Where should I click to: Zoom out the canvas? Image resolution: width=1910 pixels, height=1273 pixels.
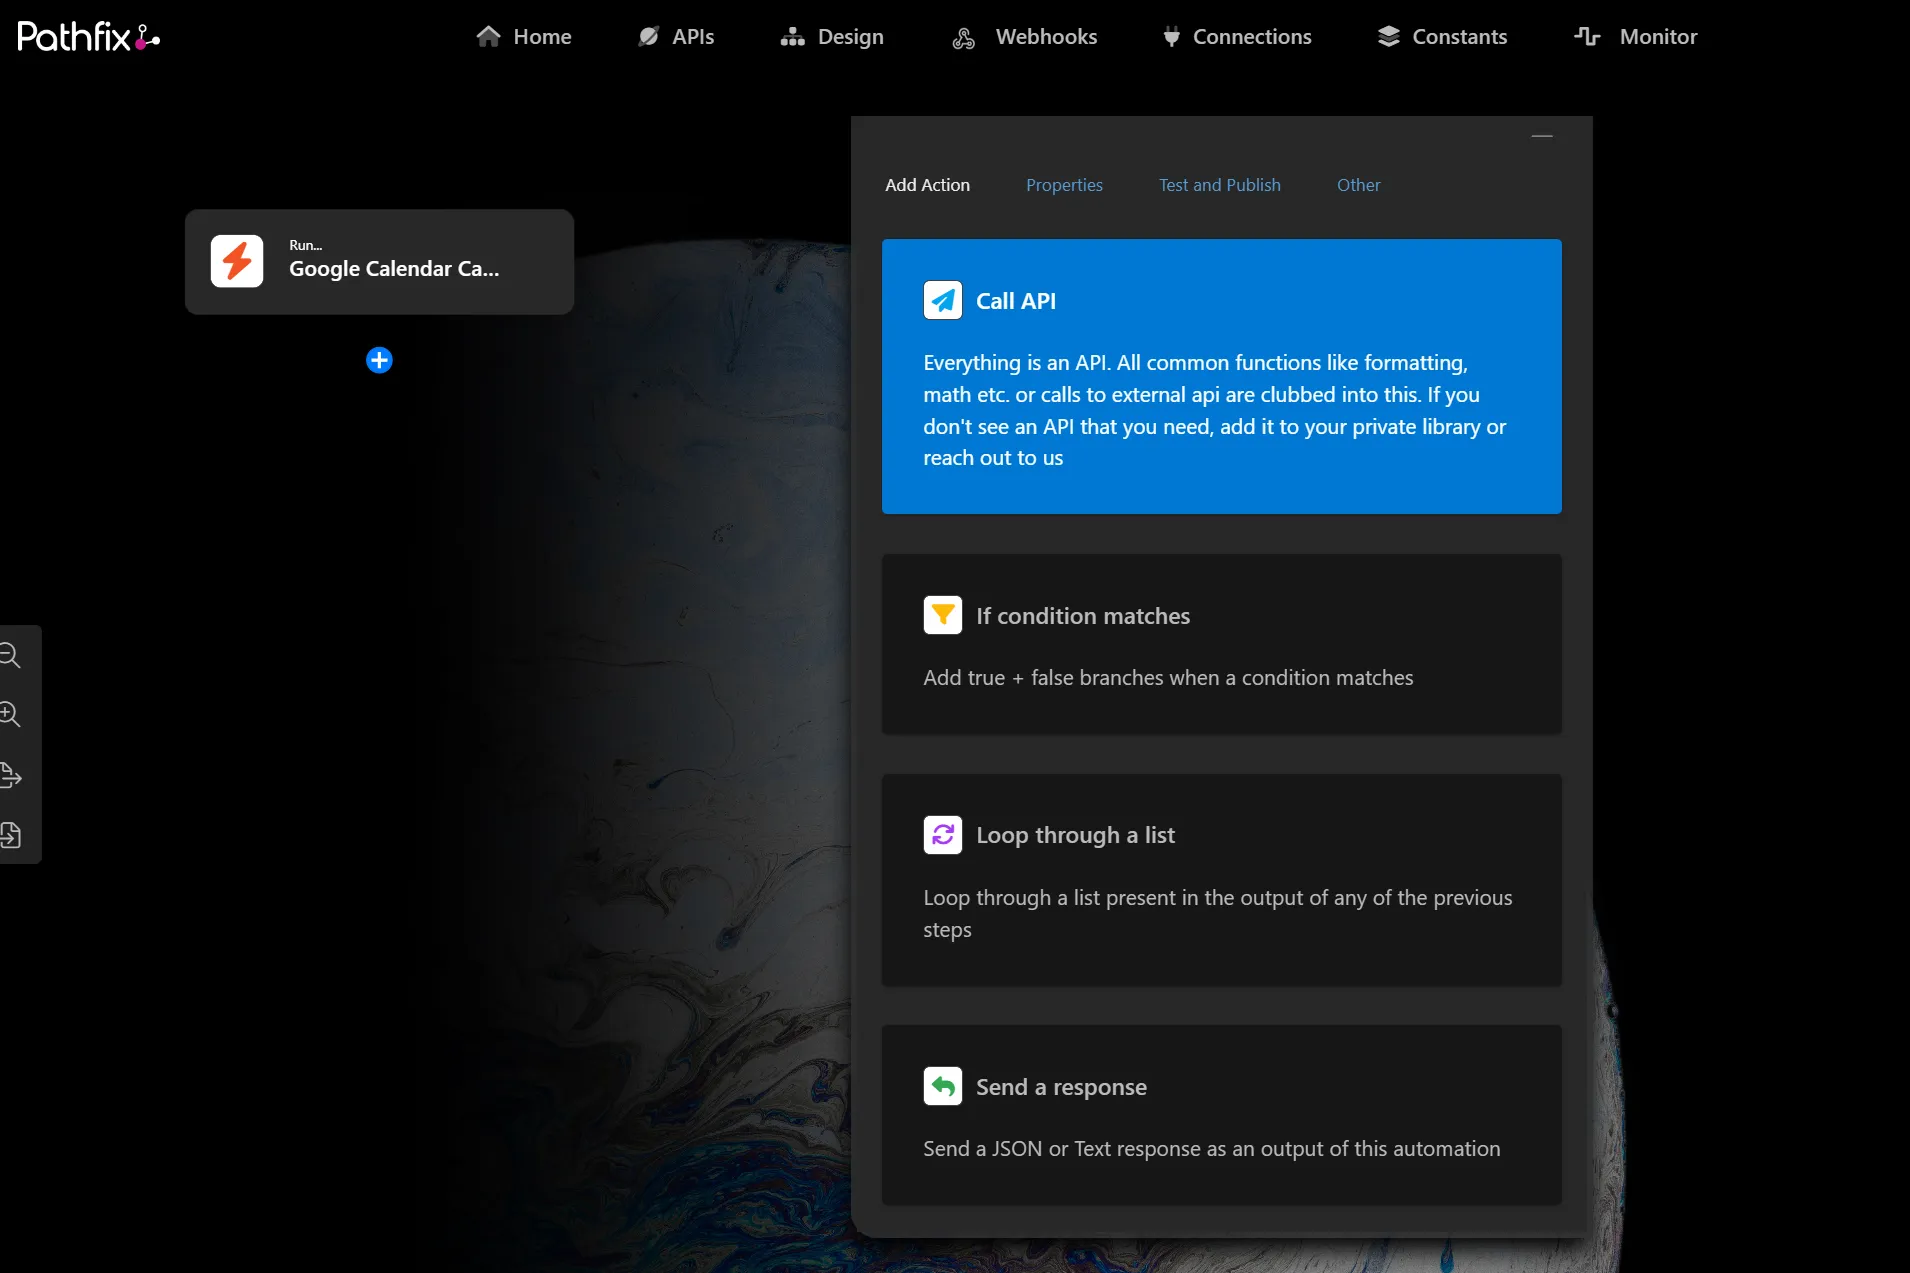click(x=10, y=656)
